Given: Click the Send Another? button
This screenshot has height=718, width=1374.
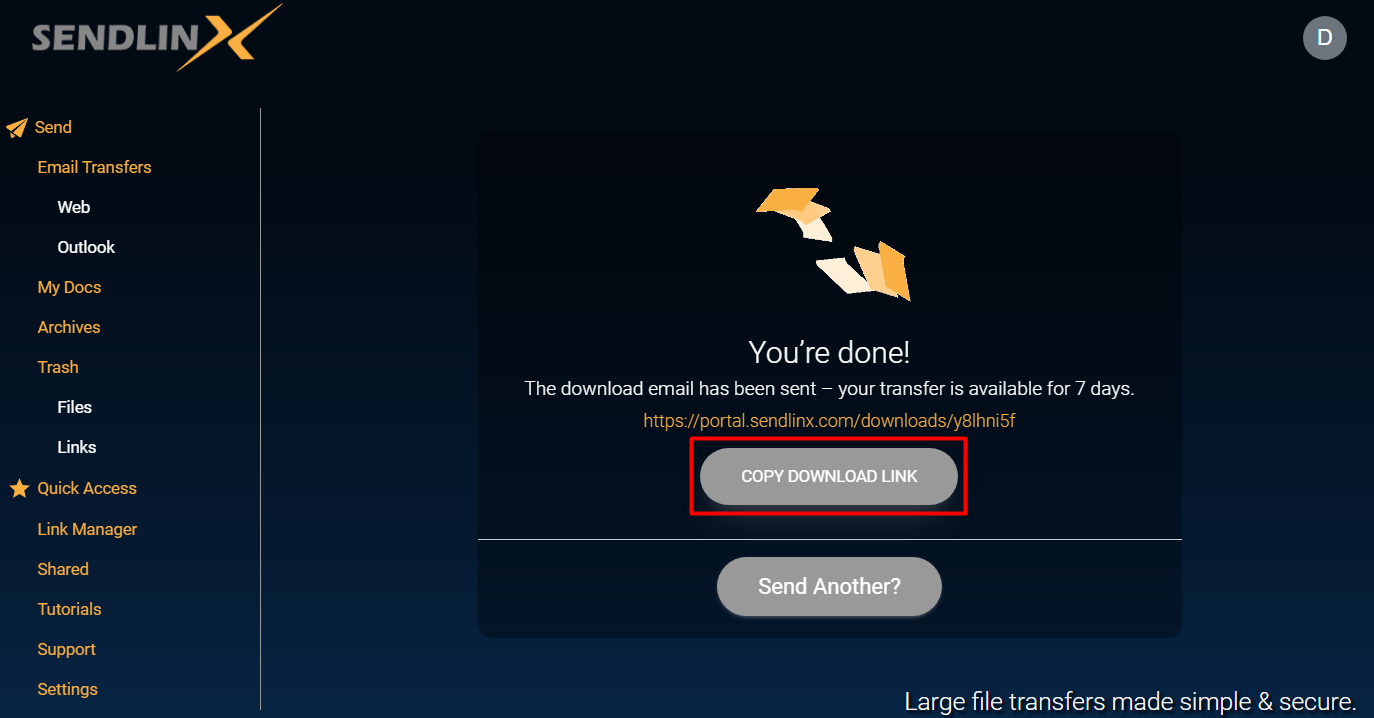Looking at the screenshot, I should click(x=829, y=586).
